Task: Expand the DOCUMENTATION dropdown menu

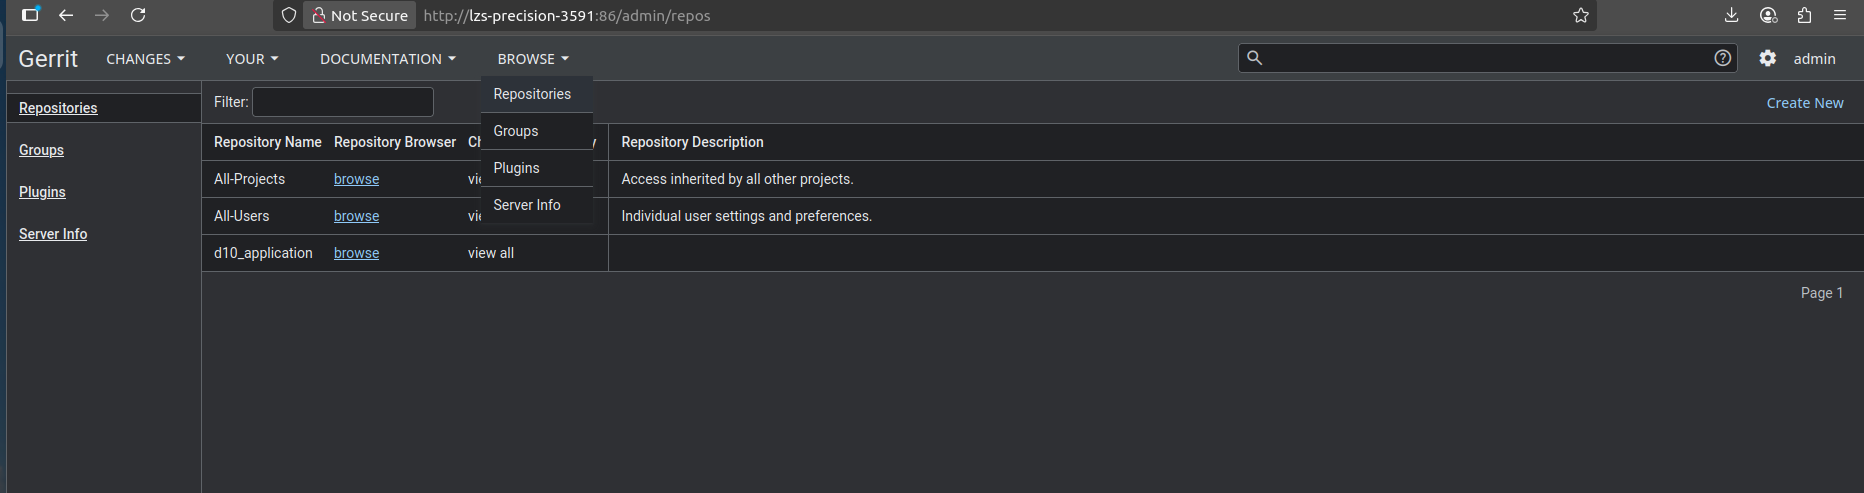Action: [x=387, y=59]
